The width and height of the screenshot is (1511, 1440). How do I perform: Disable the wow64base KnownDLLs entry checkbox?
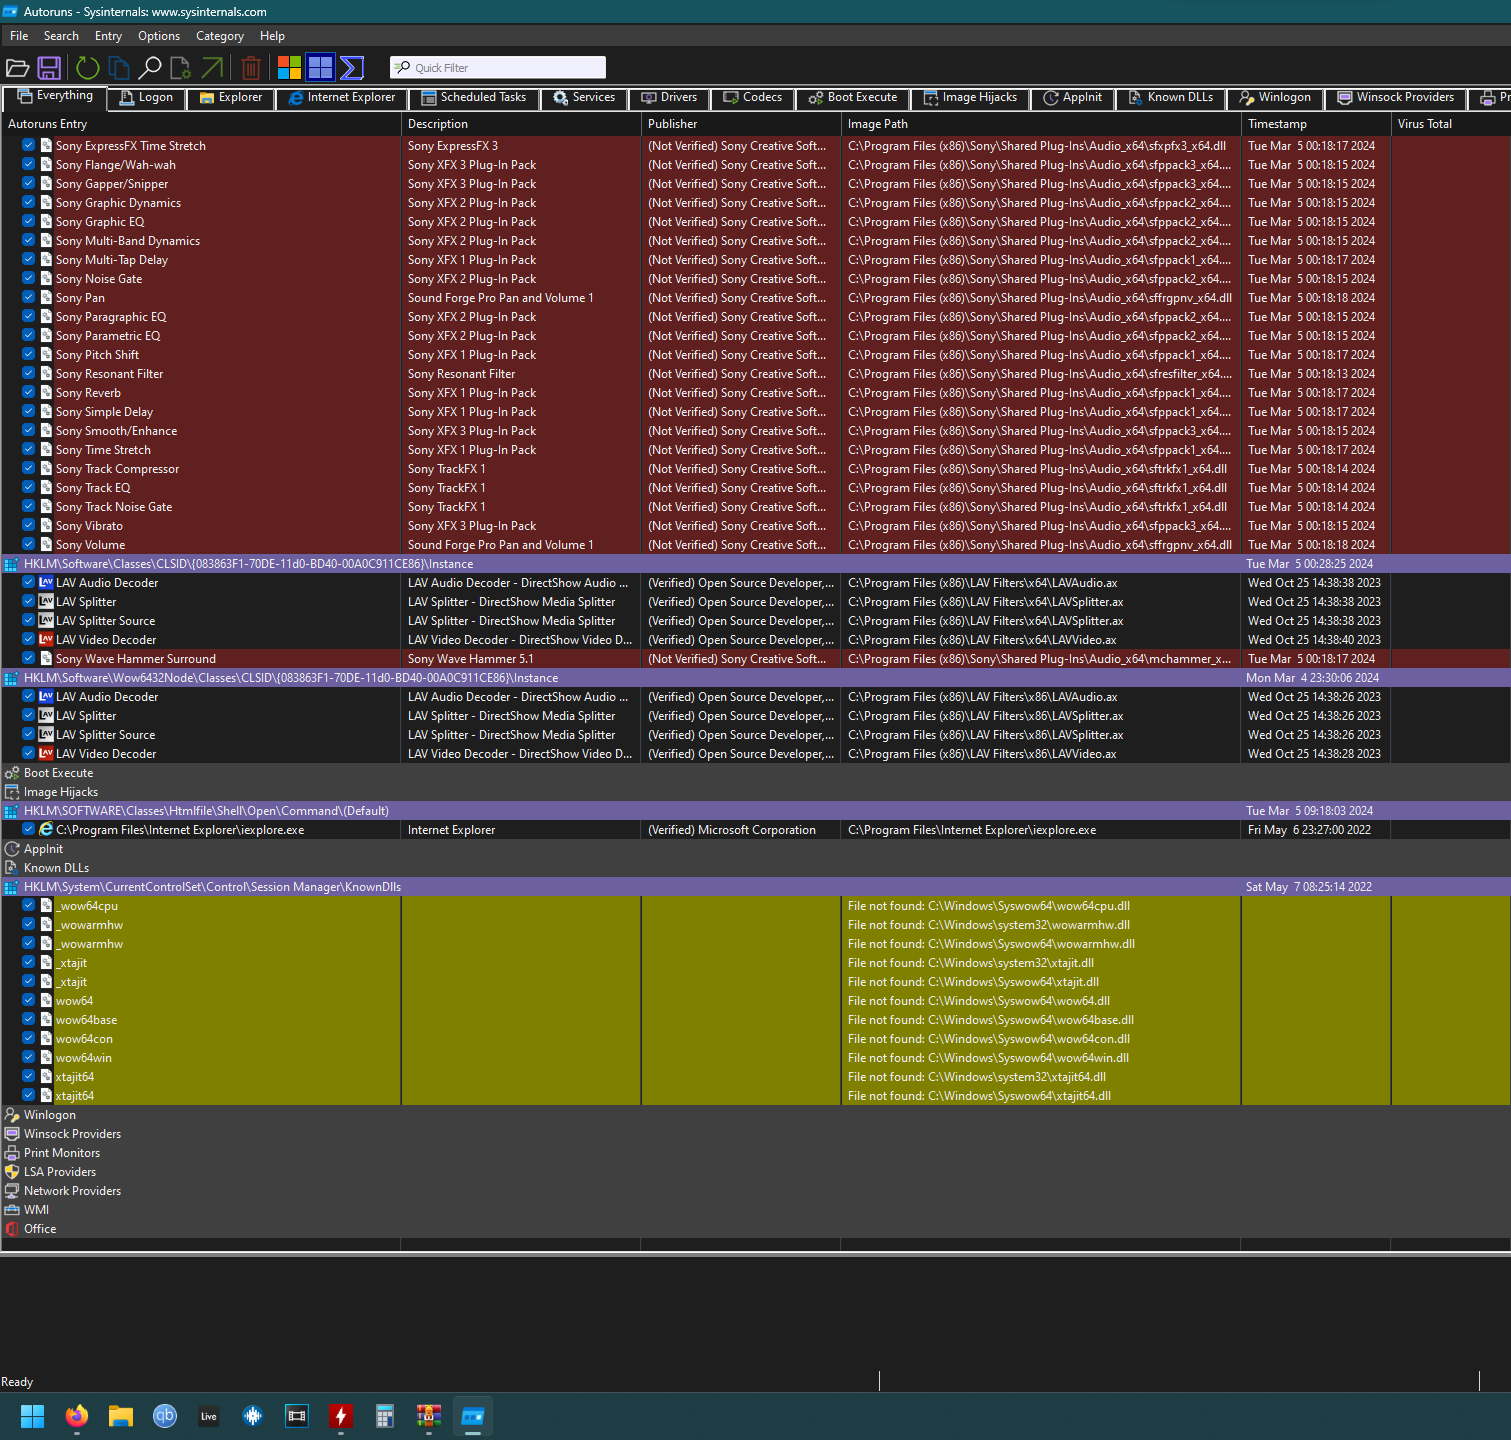pos(29,1020)
